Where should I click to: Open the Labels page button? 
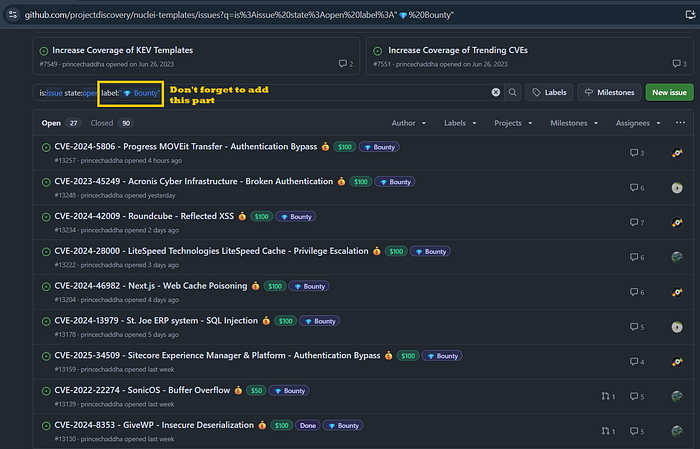549,92
